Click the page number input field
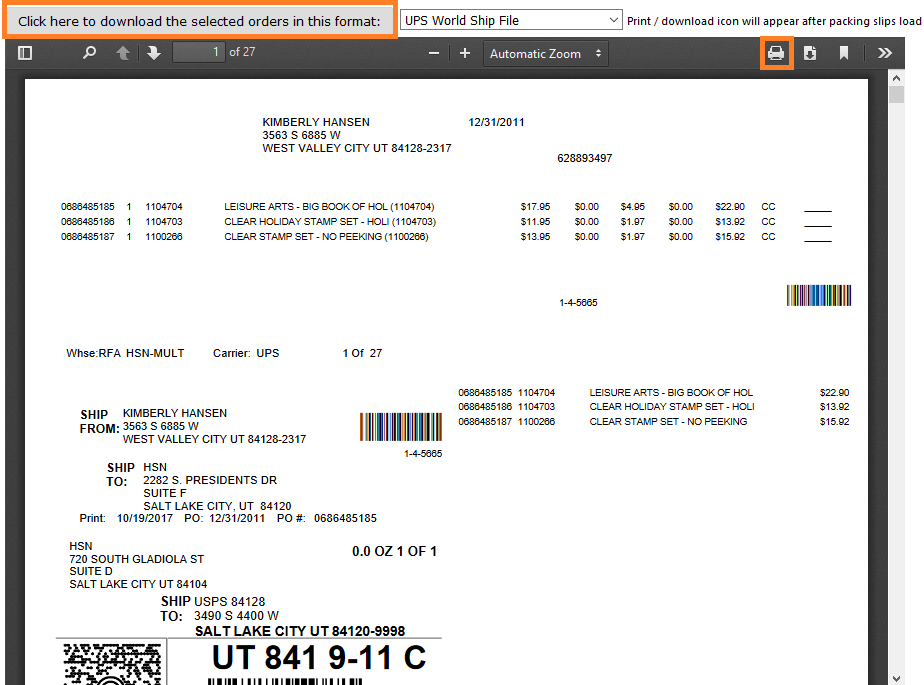This screenshot has width=924, height=685. pos(199,52)
